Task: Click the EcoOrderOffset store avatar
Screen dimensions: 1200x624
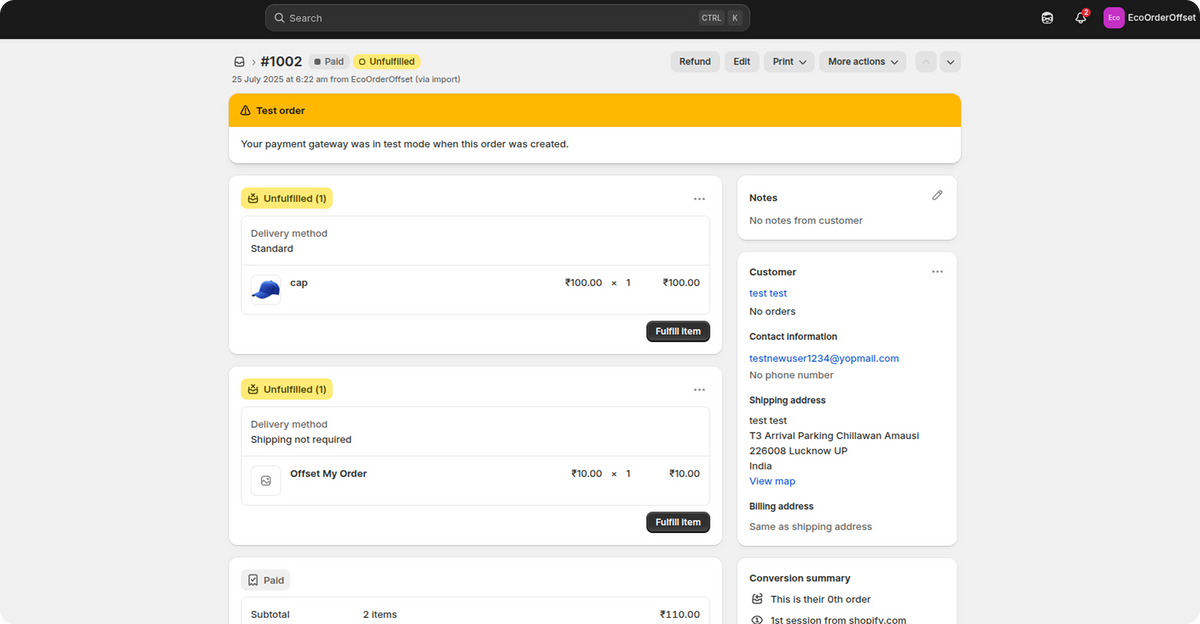Action: [1113, 18]
